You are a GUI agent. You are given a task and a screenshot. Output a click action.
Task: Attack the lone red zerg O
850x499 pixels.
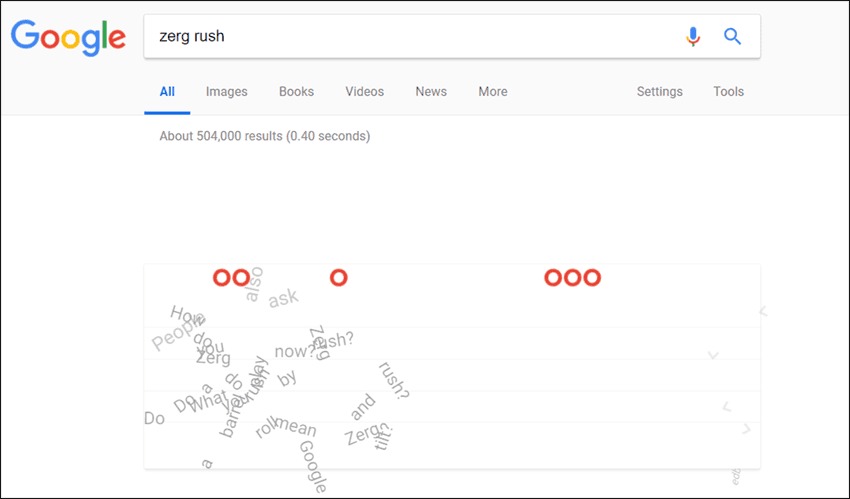(338, 277)
